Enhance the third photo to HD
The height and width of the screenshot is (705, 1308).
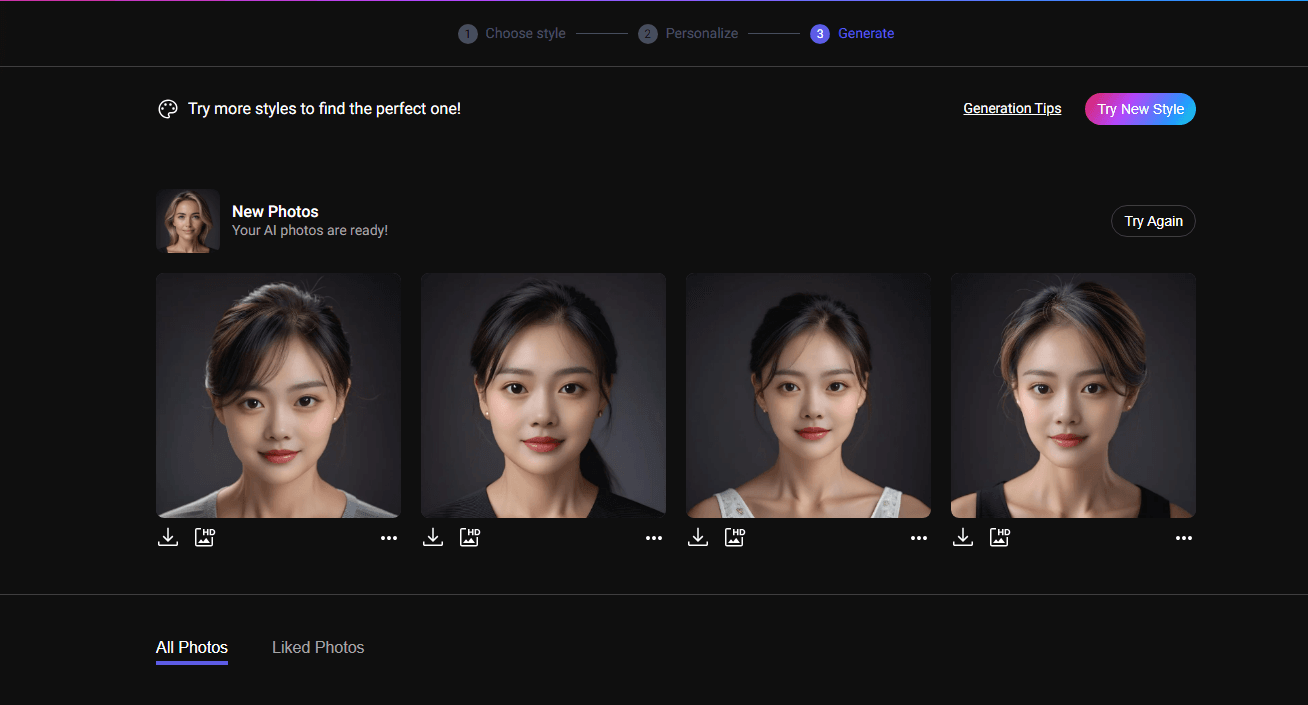pyautogui.click(x=734, y=537)
